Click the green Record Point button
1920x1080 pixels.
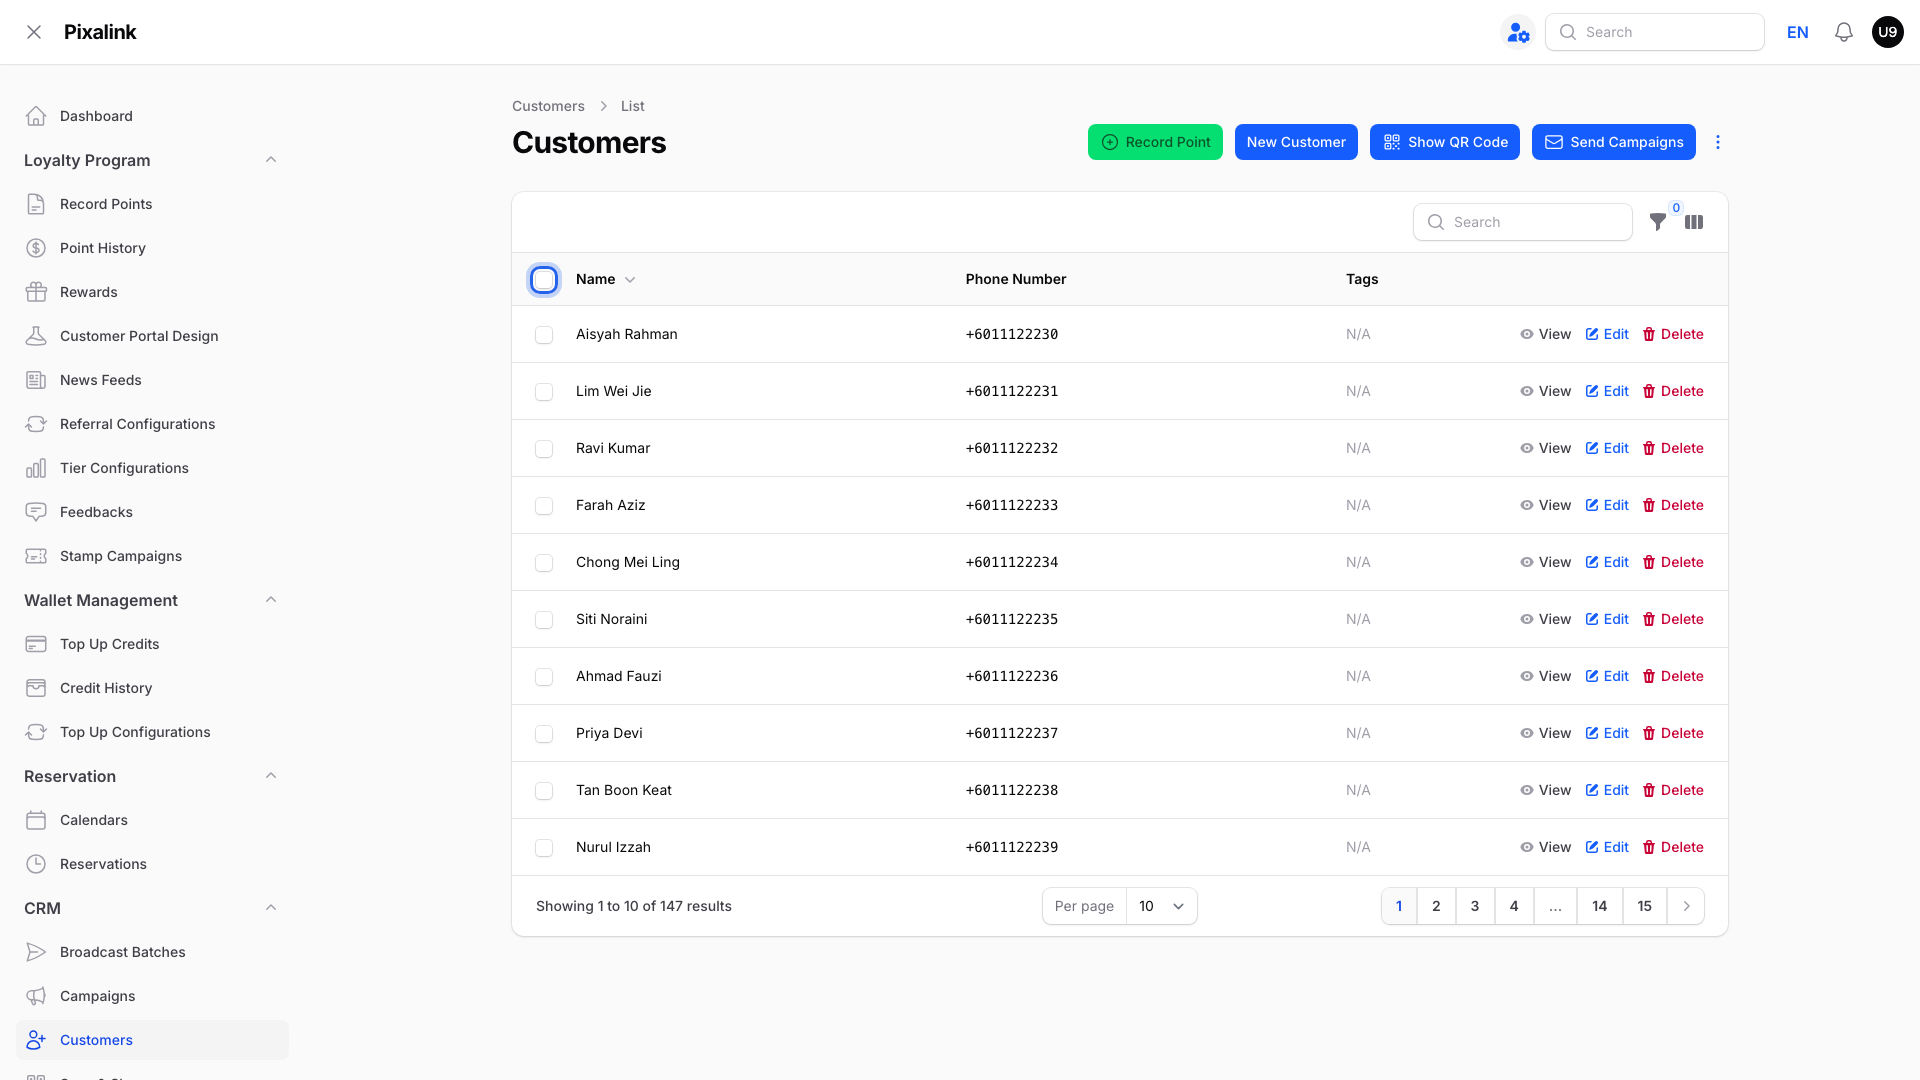pos(1155,142)
